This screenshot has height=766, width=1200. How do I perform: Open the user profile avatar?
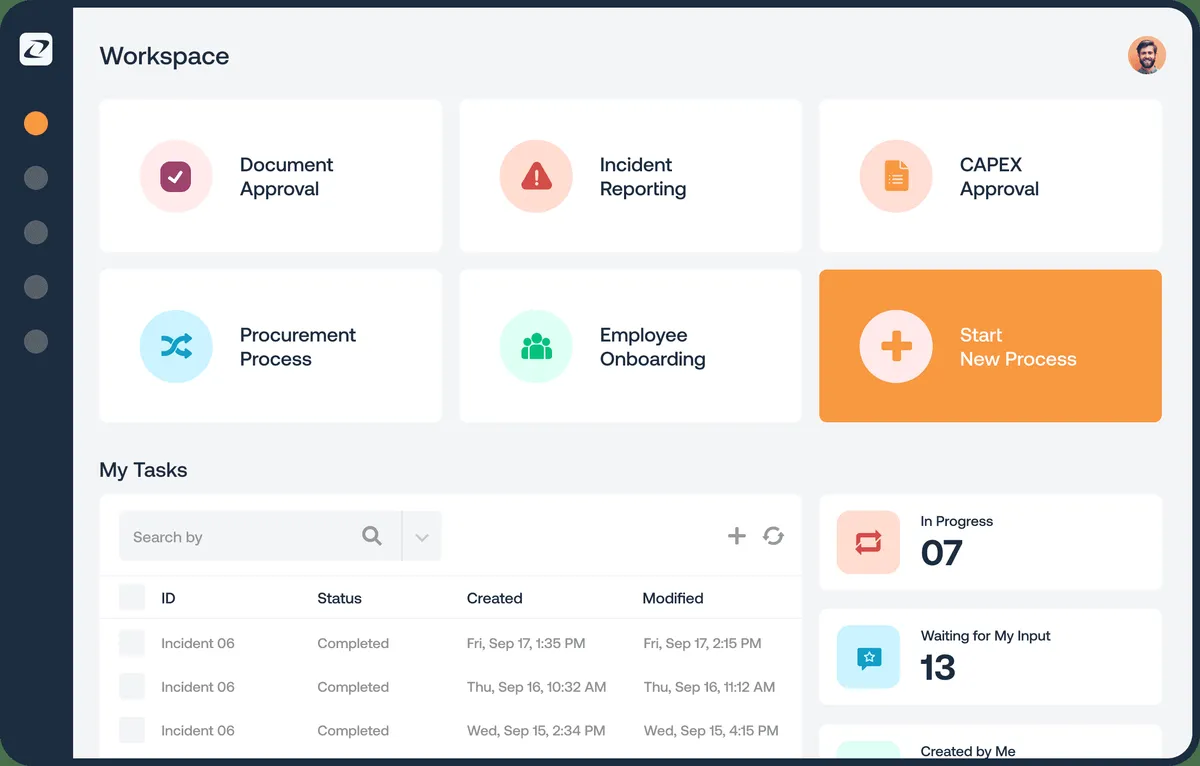pyautogui.click(x=1147, y=56)
